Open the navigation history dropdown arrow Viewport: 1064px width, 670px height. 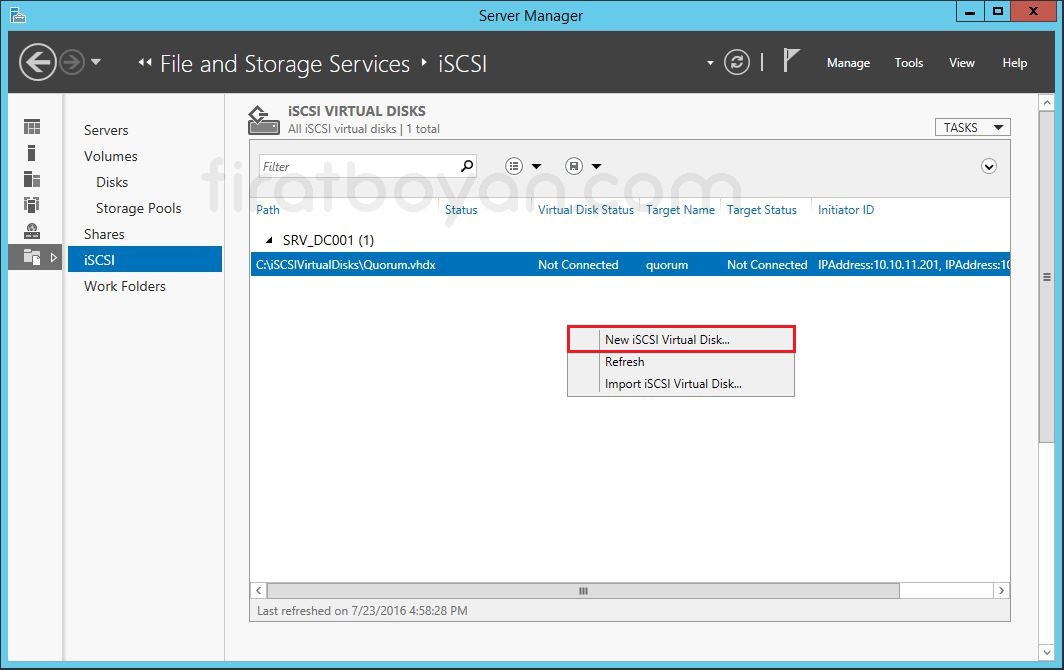(x=96, y=62)
